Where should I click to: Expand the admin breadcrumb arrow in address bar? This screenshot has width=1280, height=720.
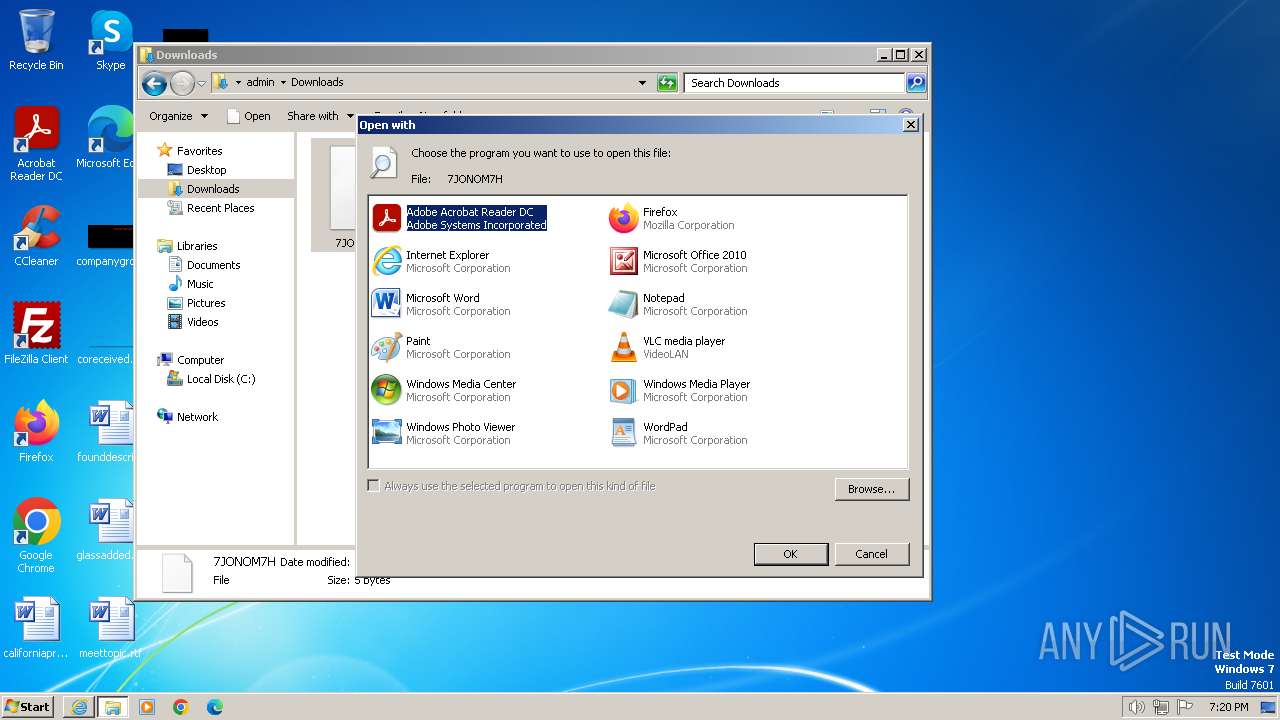click(283, 82)
